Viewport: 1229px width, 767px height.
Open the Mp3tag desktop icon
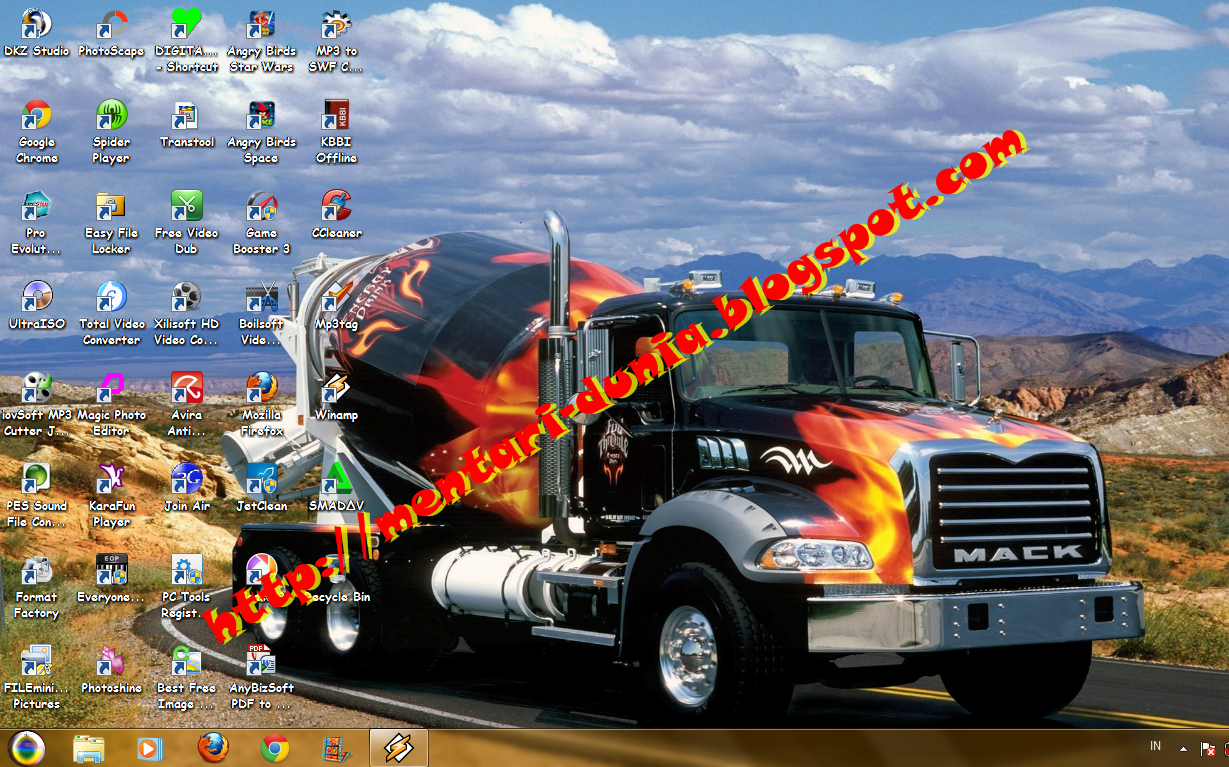[x=336, y=306]
